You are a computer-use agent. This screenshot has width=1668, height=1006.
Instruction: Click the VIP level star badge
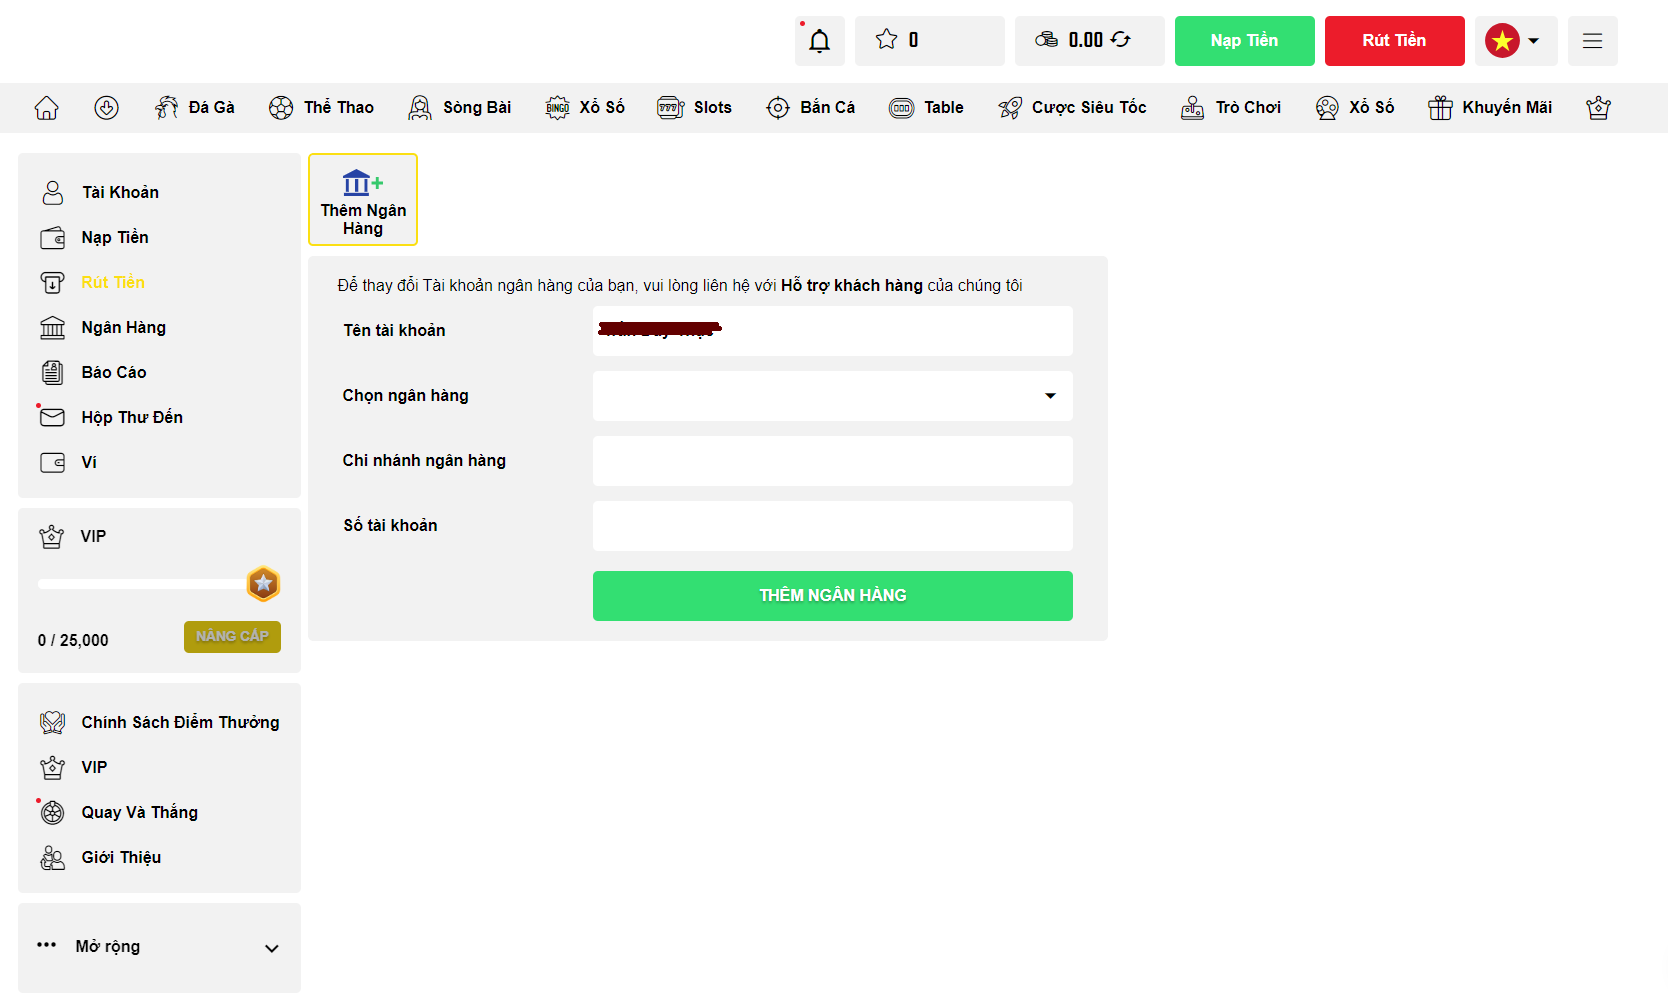(263, 584)
